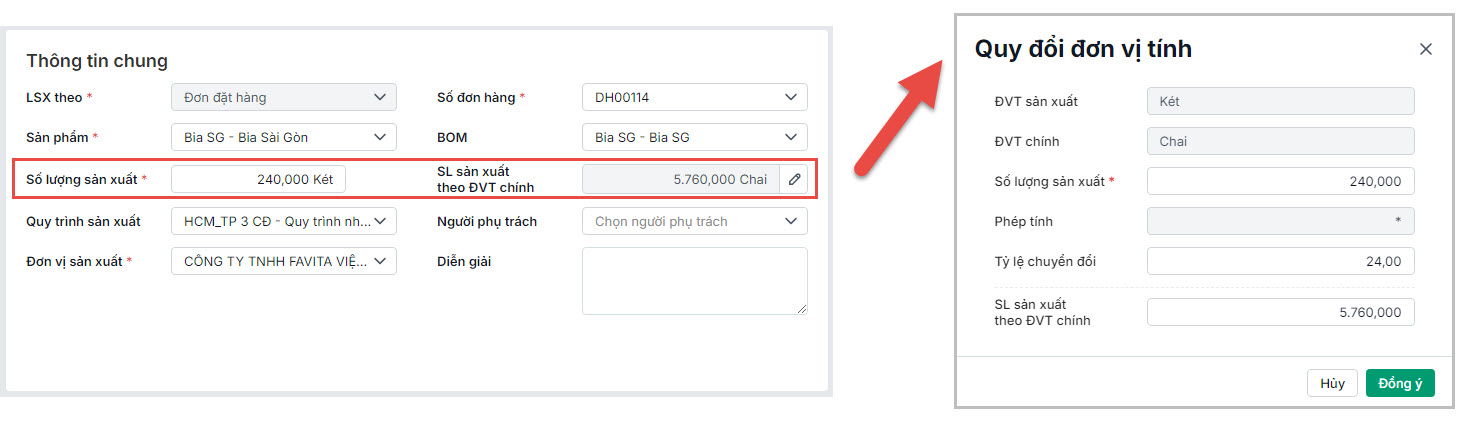Close the Quy đổi đơn vị tính dialog
This screenshot has width=1478, height=426.
pos(1426,49)
